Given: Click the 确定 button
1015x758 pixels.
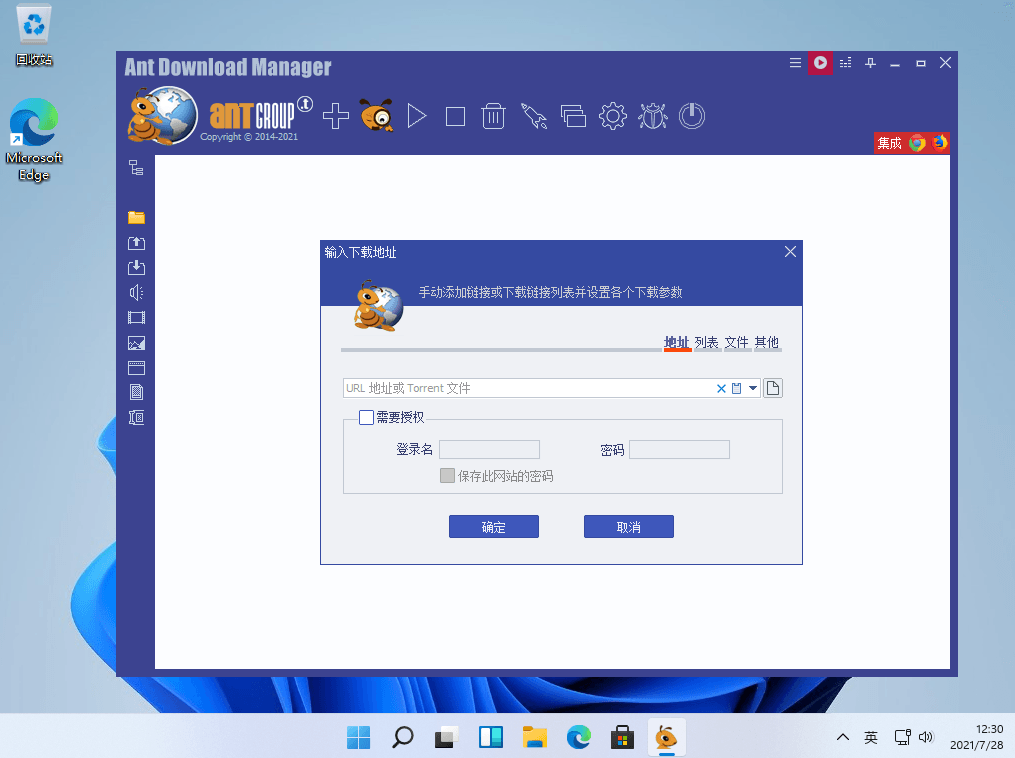Looking at the screenshot, I should click(x=494, y=527).
